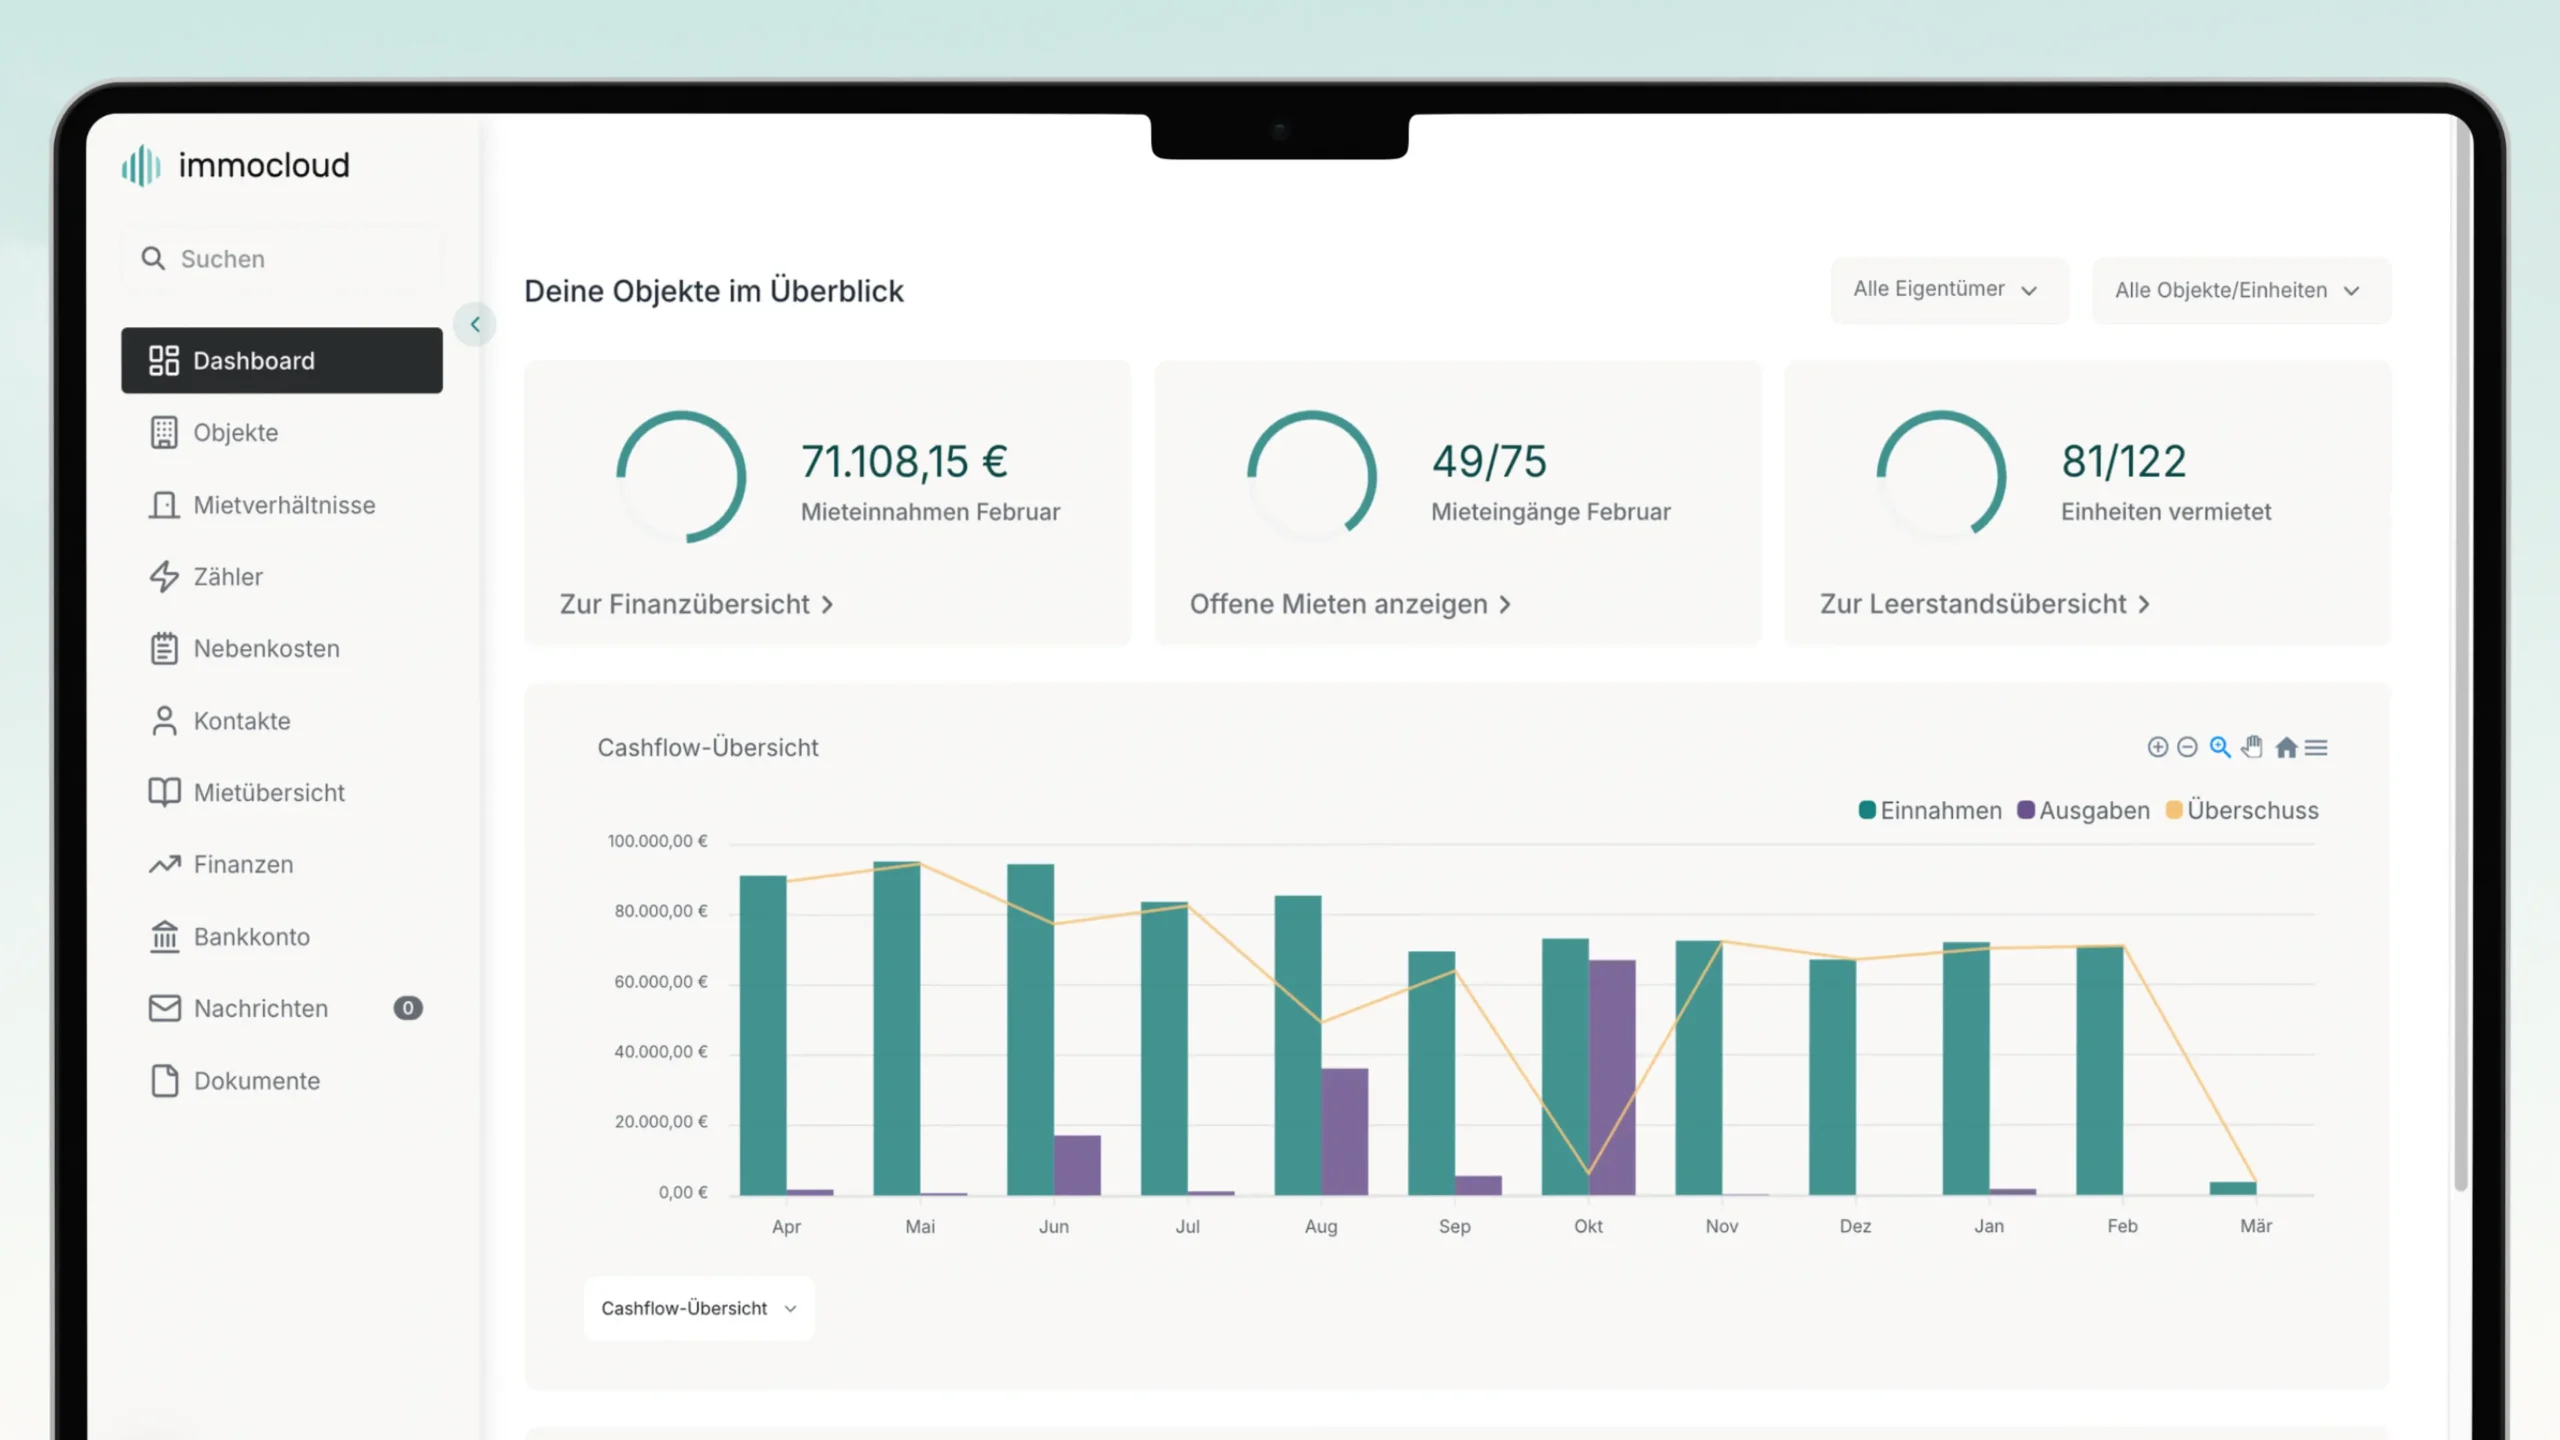Image resolution: width=2560 pixels, height=1440 pixels.
Task: Click the Nachrichten count badge
Action: [x=407, y=1008]
